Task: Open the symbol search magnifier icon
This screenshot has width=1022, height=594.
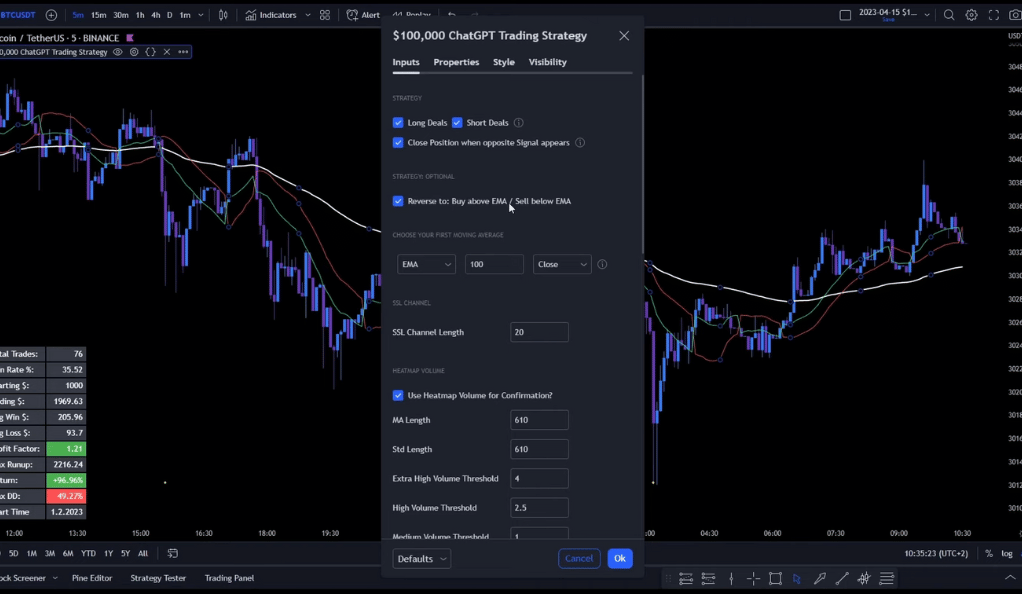Action: click(949, 15)
